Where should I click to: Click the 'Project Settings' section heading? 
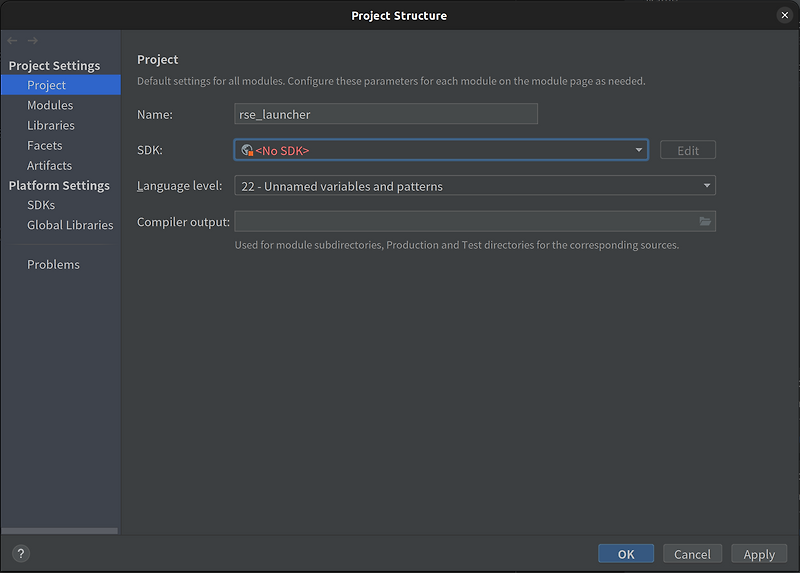click(54, 66)
